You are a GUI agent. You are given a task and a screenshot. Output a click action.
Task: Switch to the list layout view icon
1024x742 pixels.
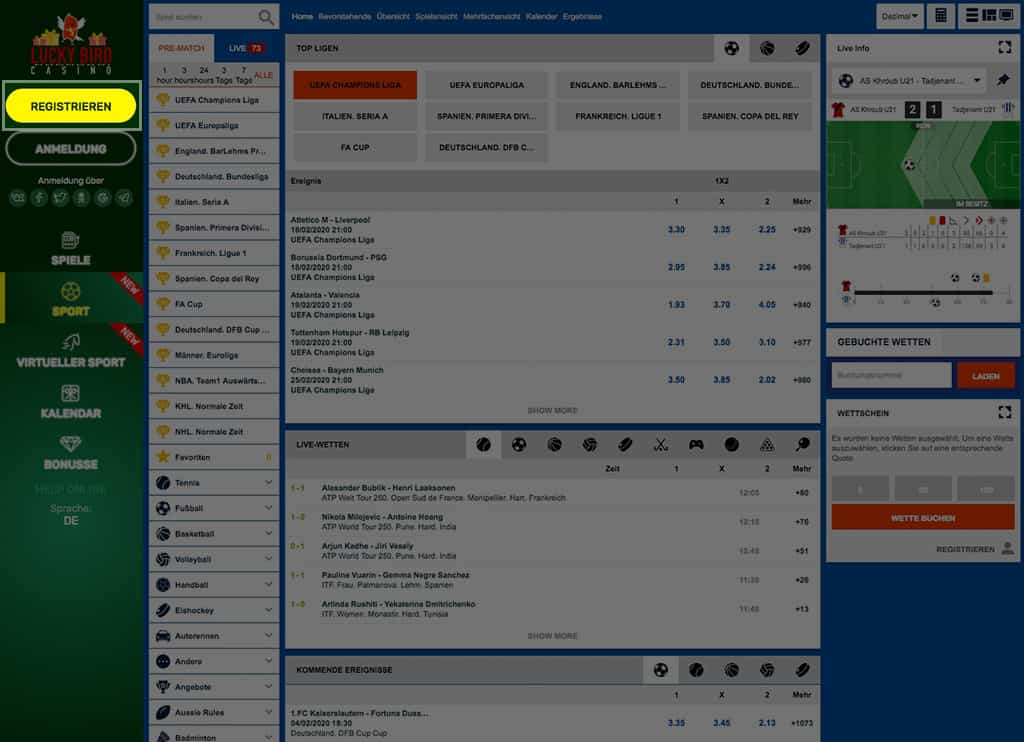pyautogui.click(x=972, y=16)
